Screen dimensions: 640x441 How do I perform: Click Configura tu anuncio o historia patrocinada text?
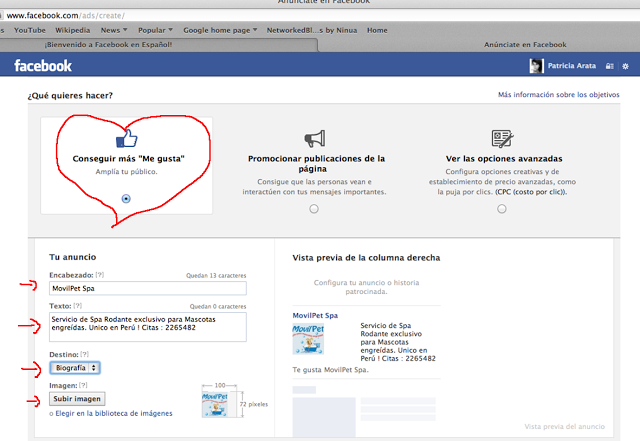(366, 287)
